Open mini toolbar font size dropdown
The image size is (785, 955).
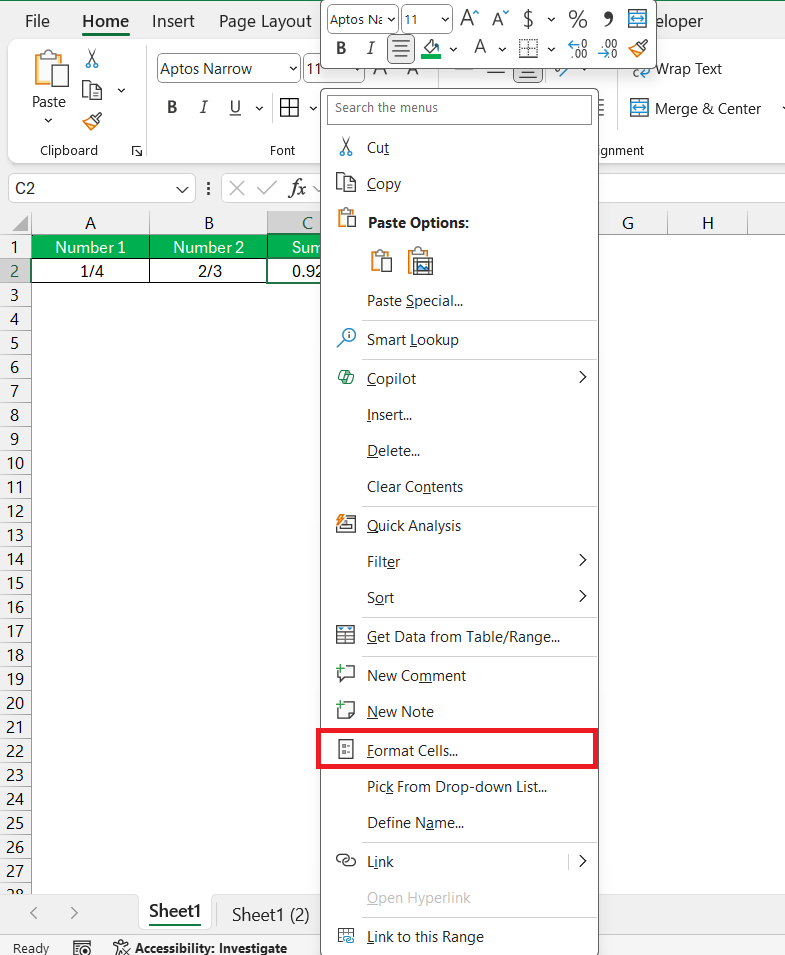point(445,19)
